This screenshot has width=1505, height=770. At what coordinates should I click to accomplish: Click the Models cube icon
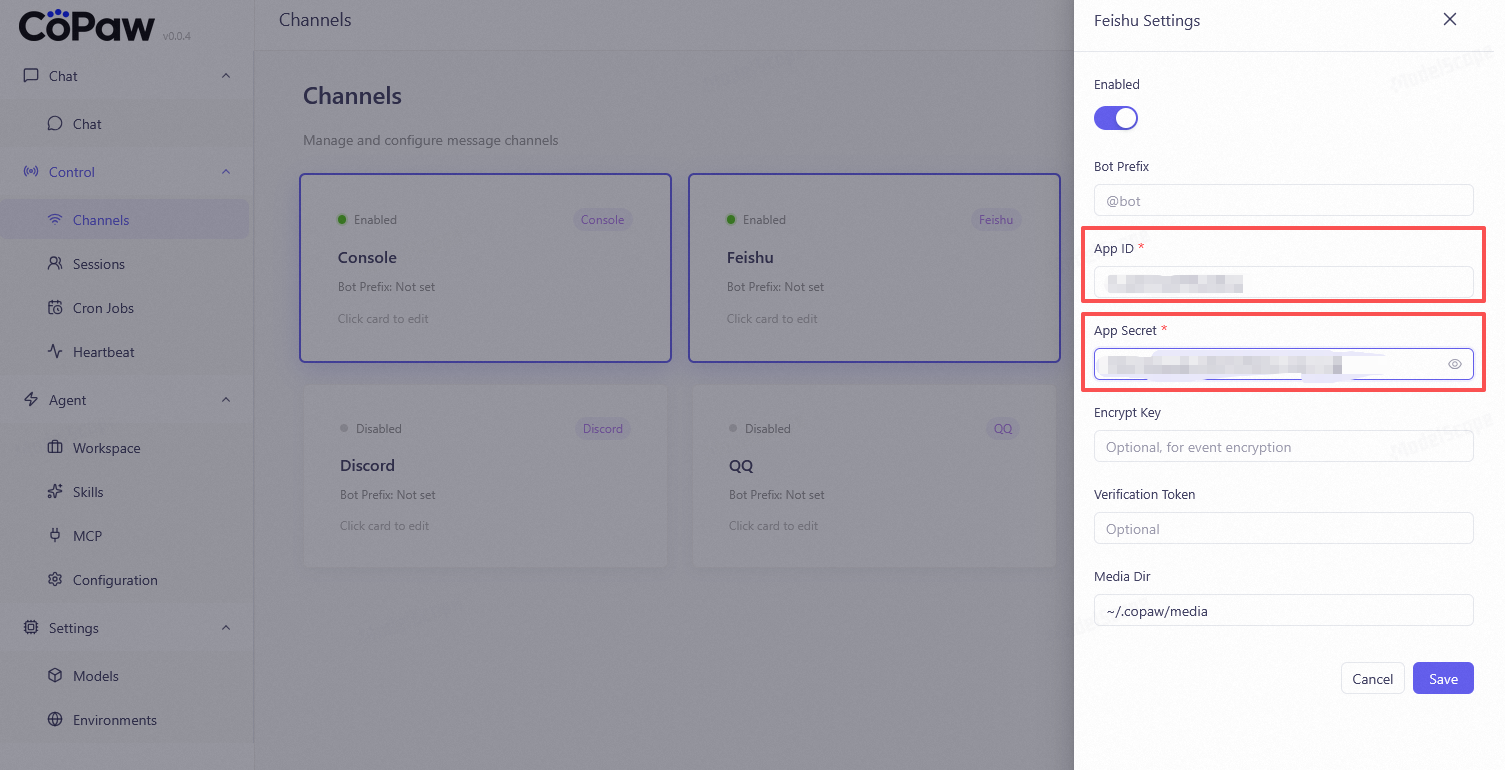pos(55,676)
